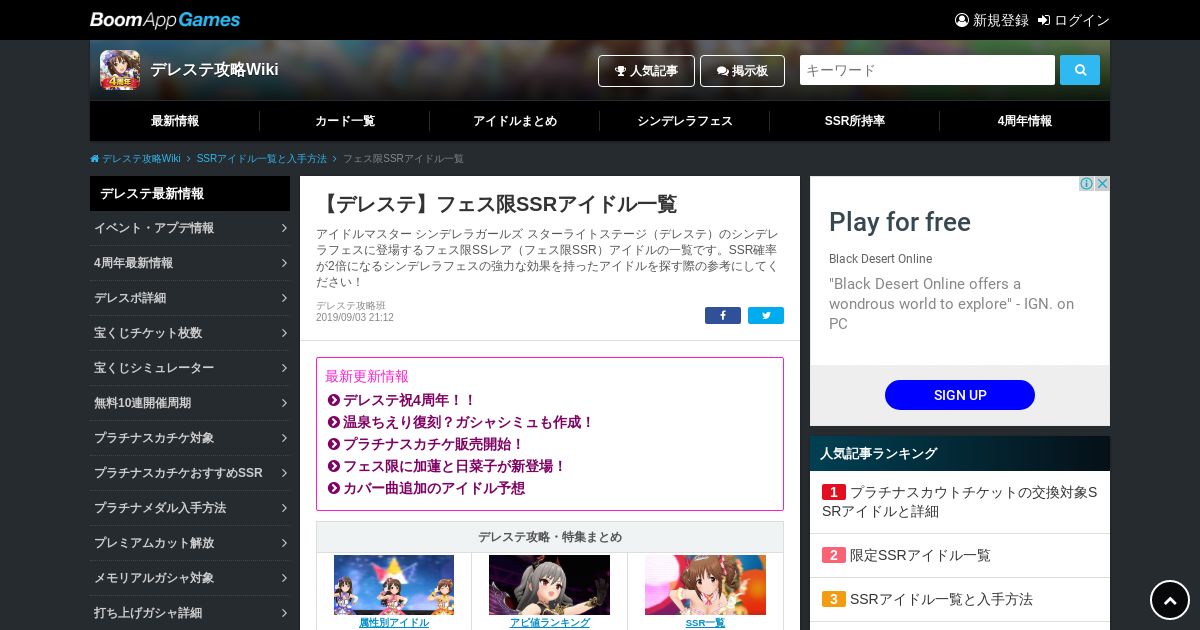Open SSR一覧 text link
This screenshot has width=1200, height=630.
[x=705, y=623]
